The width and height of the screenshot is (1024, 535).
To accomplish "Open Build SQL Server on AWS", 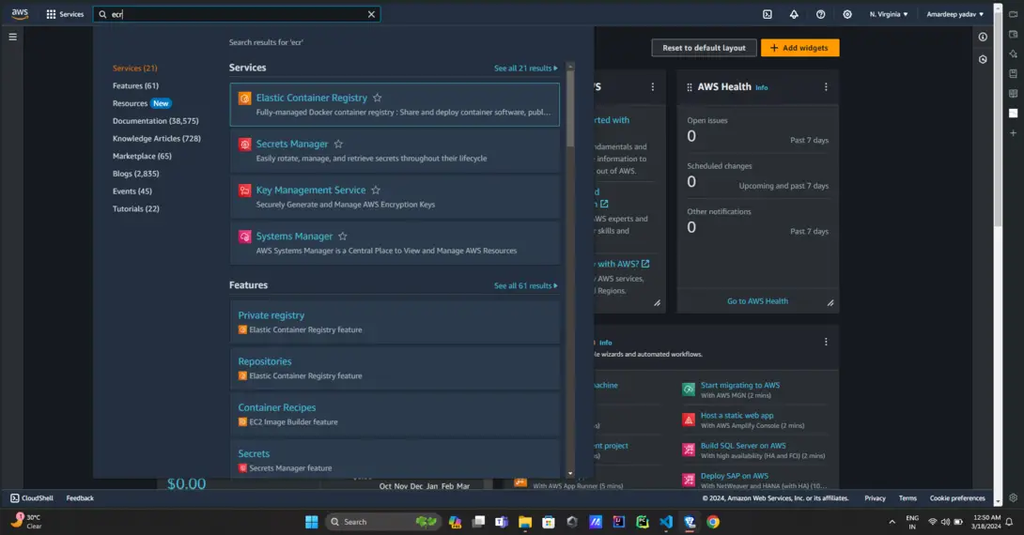I will (743, 446).
